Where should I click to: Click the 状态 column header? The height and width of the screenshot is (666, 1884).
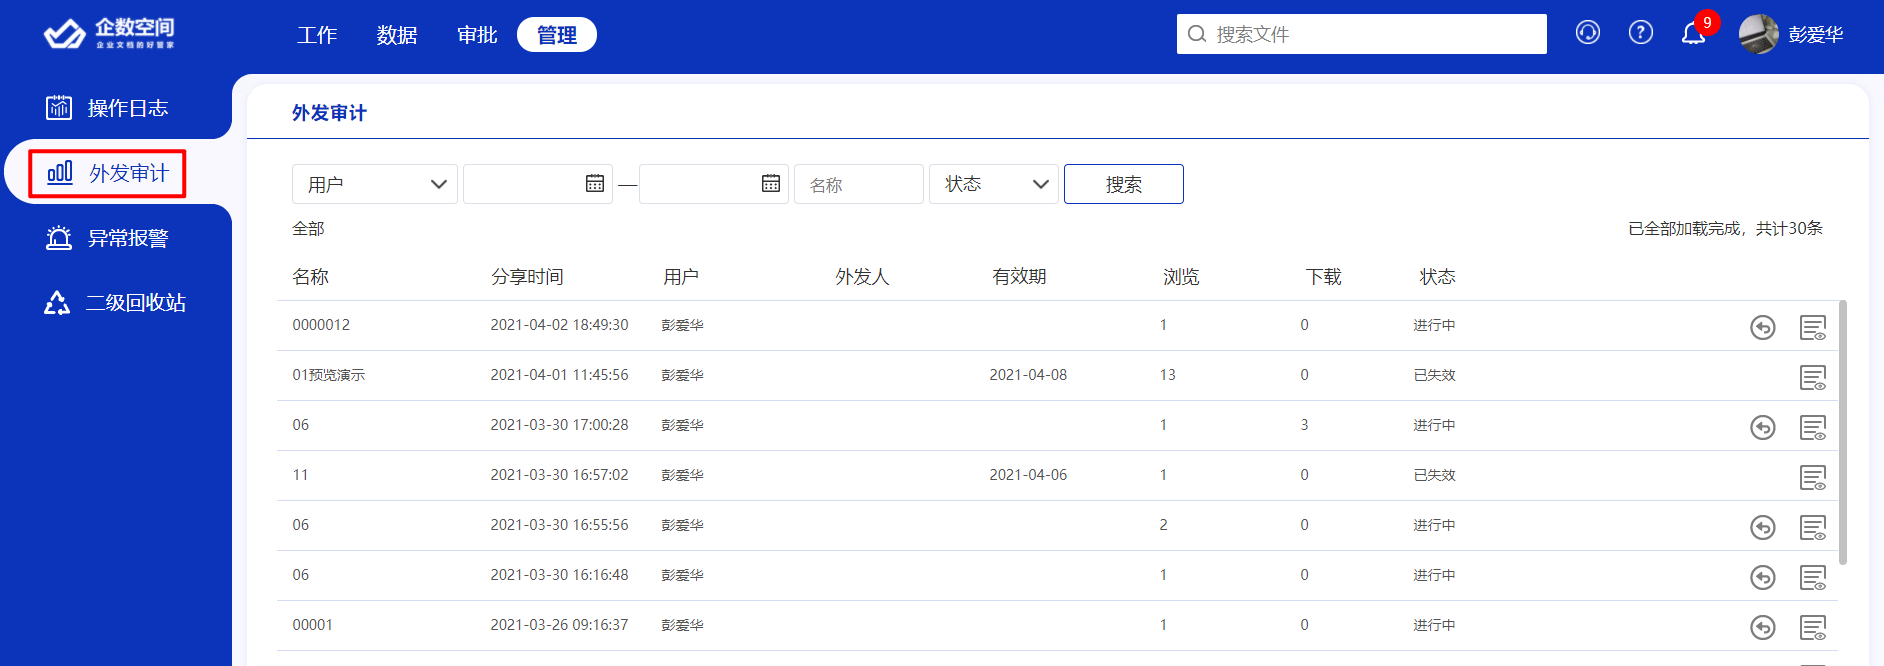coord(1437,277)
